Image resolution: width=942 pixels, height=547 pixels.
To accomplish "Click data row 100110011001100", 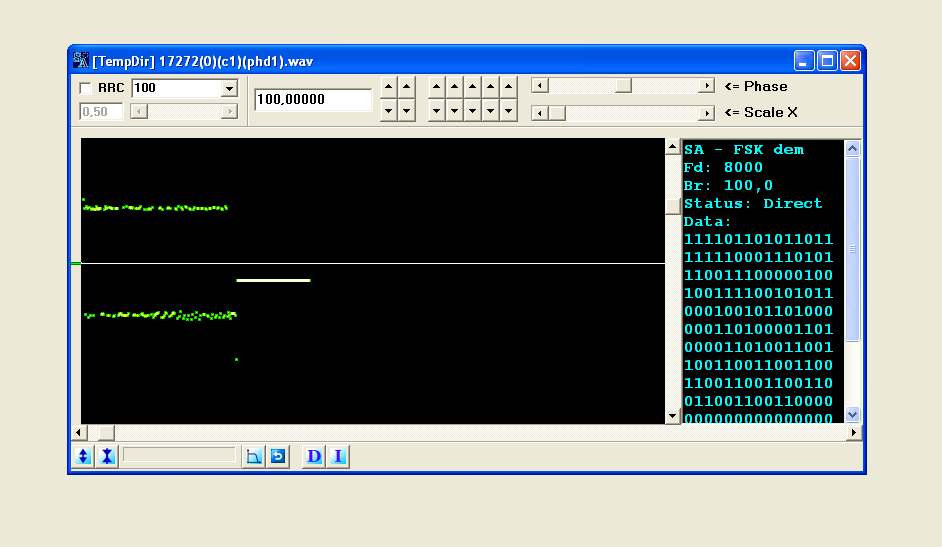I will tap(758, 366).
